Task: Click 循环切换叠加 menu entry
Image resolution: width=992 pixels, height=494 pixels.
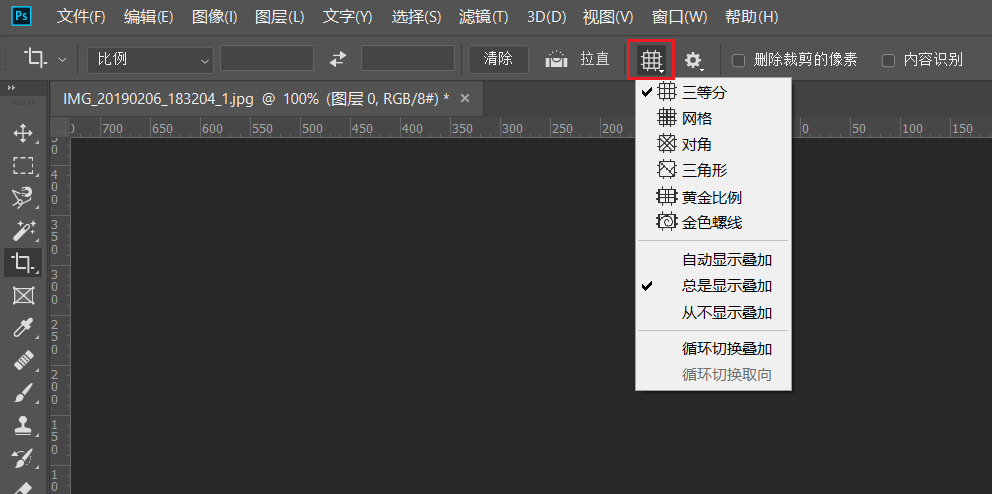Action: [713, 349]
